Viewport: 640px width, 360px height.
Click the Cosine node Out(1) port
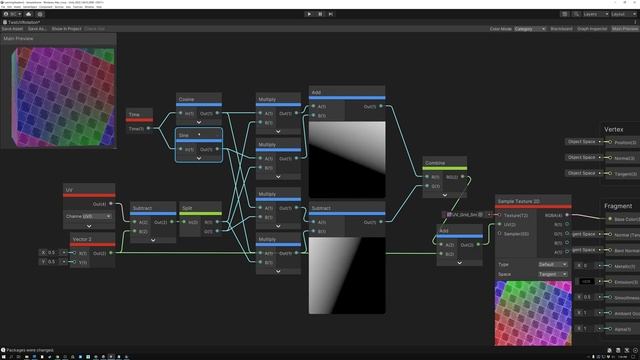(217, 113)
